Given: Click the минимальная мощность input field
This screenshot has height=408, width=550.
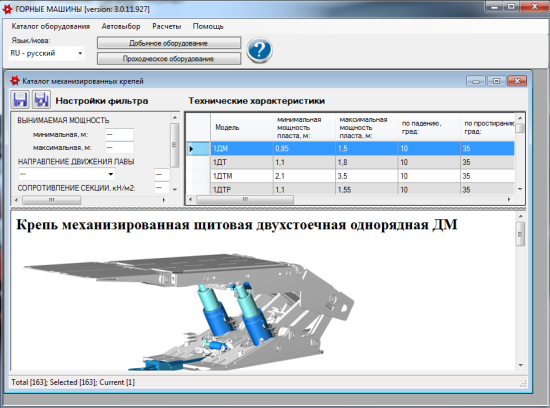Looking at the screenshot, I should point(119,135).
